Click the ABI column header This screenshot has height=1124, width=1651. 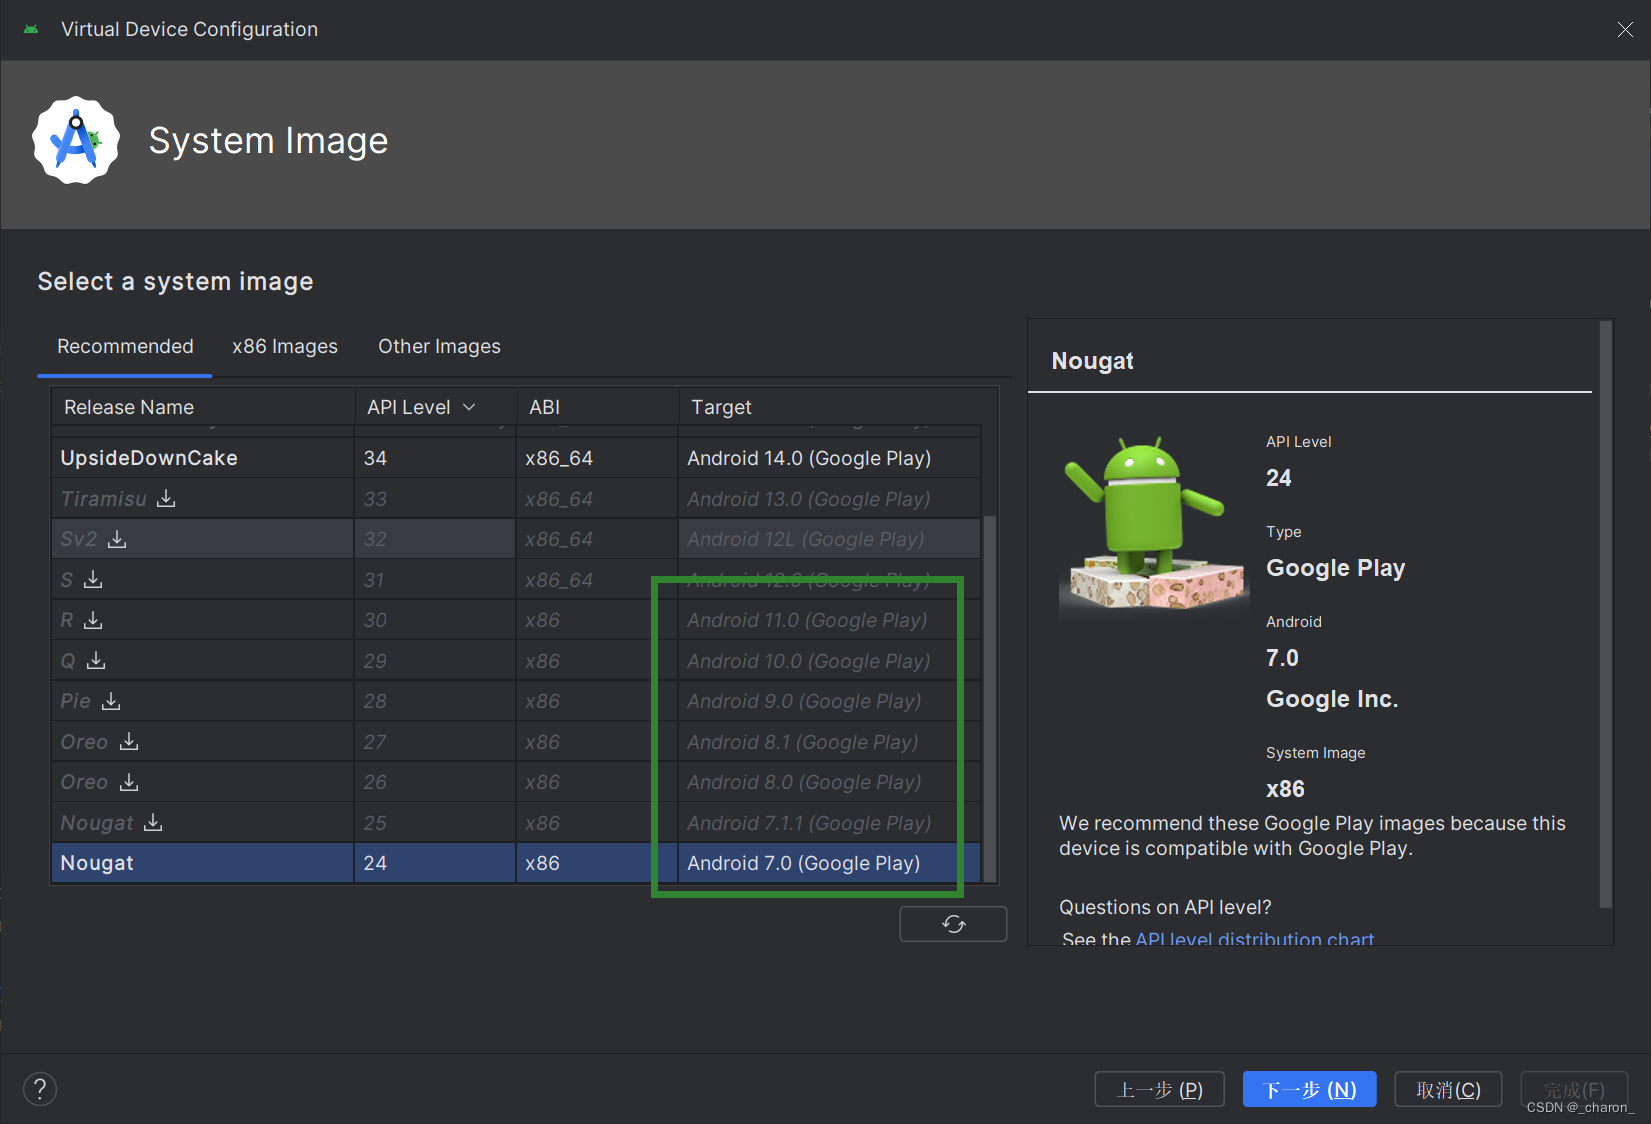point(597,407)
